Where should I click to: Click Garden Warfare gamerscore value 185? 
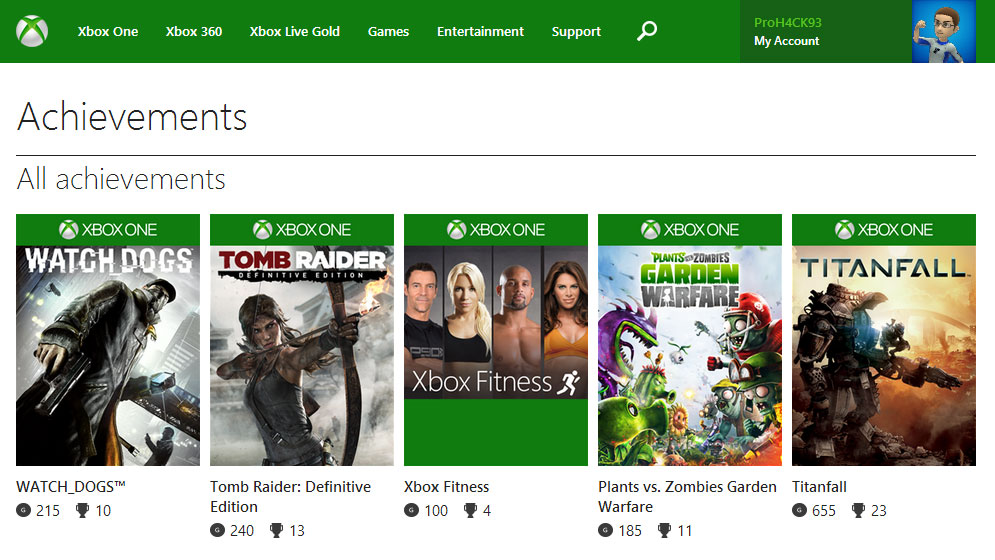pyautogui.click(x=630, y=531)
